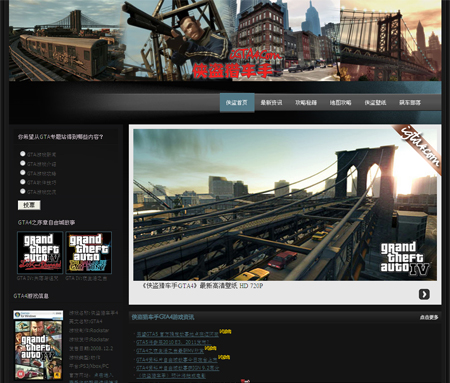Image resolution: width=450 pixels, height=383 pixels.
Task: Open the GTA5 2010 E3 news link
Action: (173, 342)
